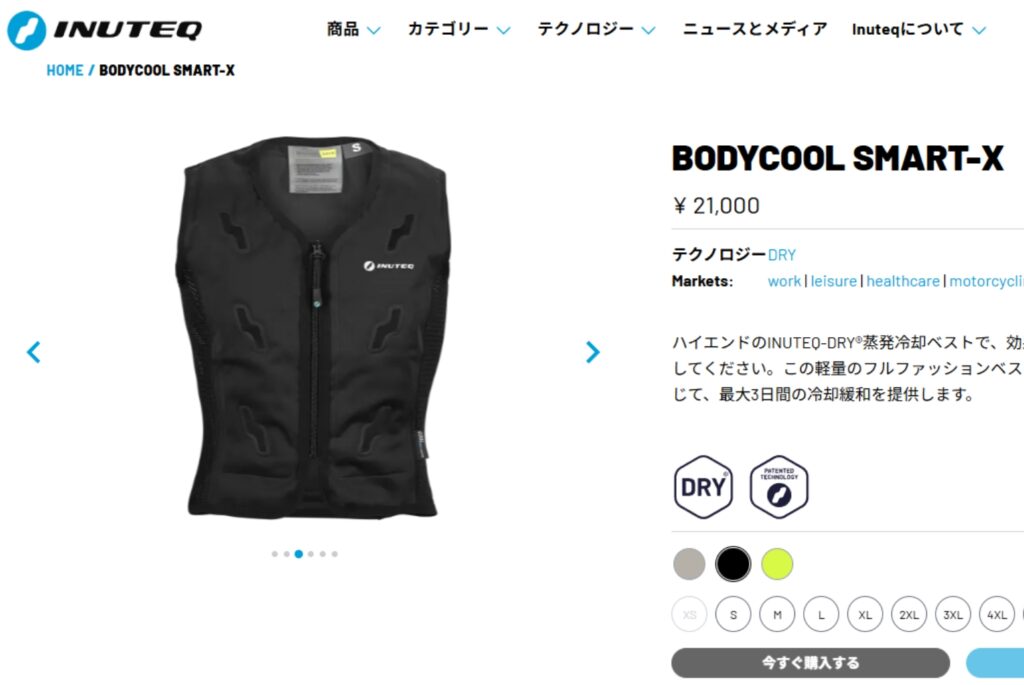Open the healthcare market link
The width and height of the screenshot is (1024, 685).
(x=903, y=281)
